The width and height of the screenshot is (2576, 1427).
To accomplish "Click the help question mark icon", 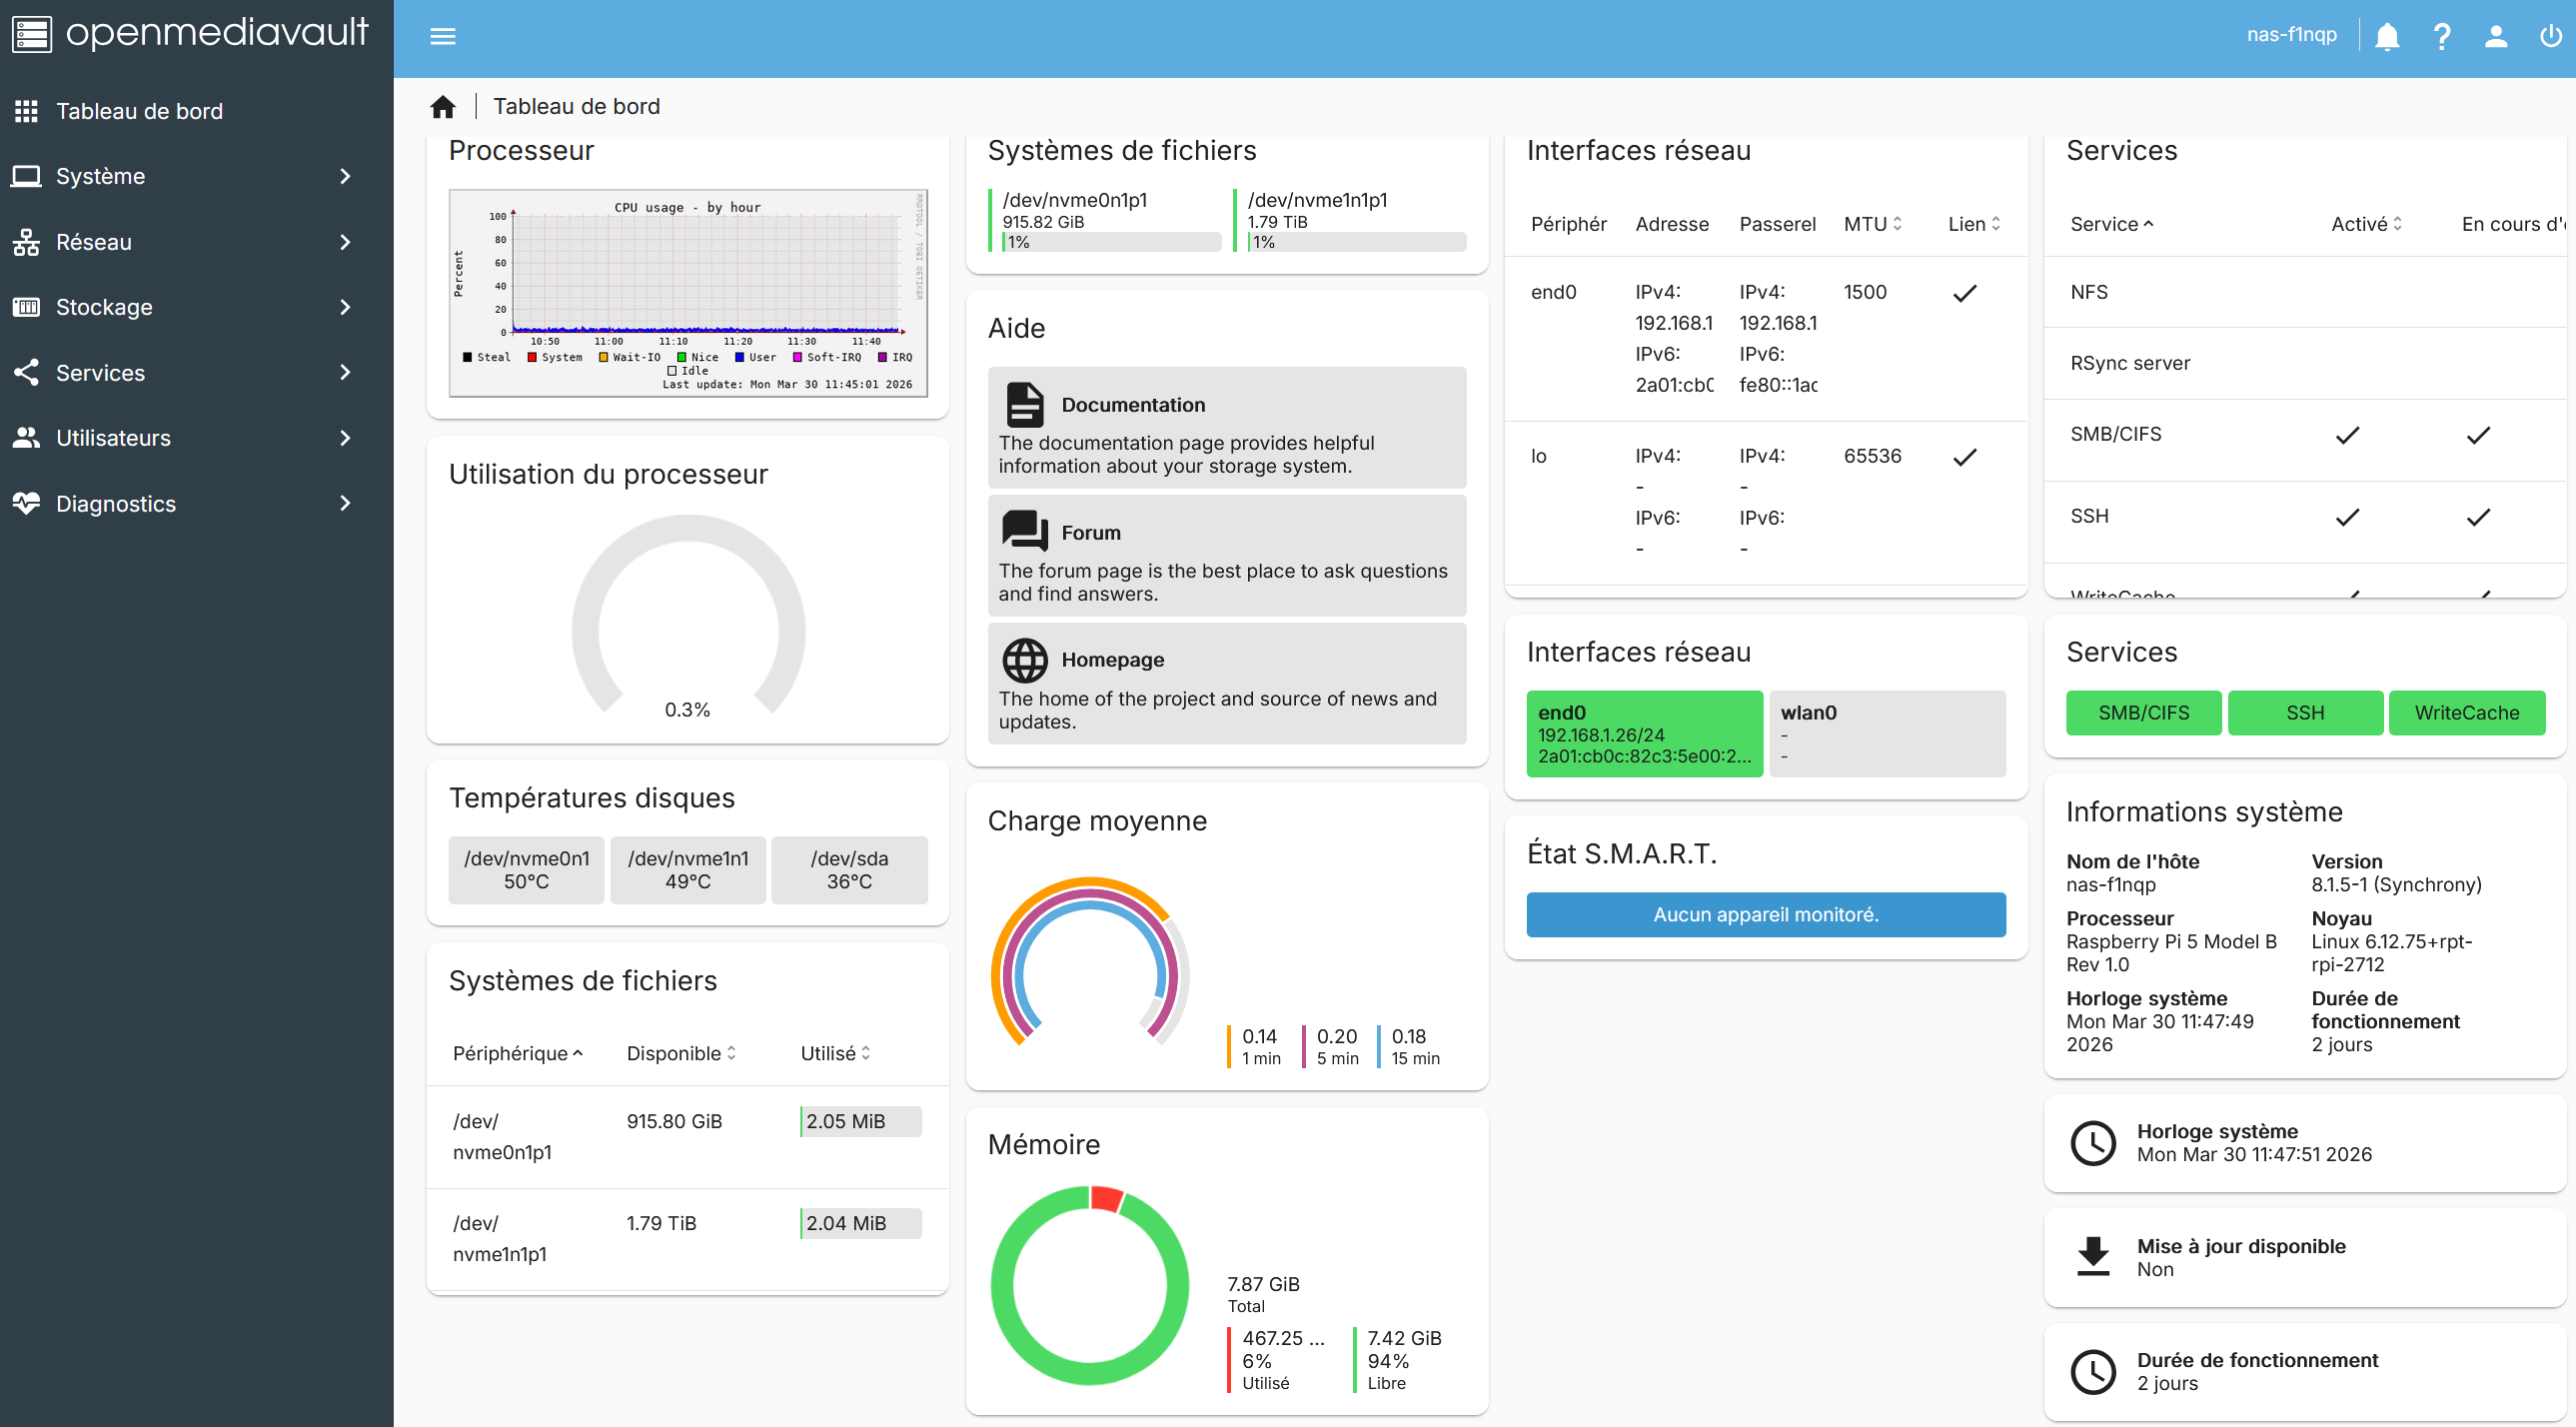I will pyautogui.click(x=2441, y=36).
